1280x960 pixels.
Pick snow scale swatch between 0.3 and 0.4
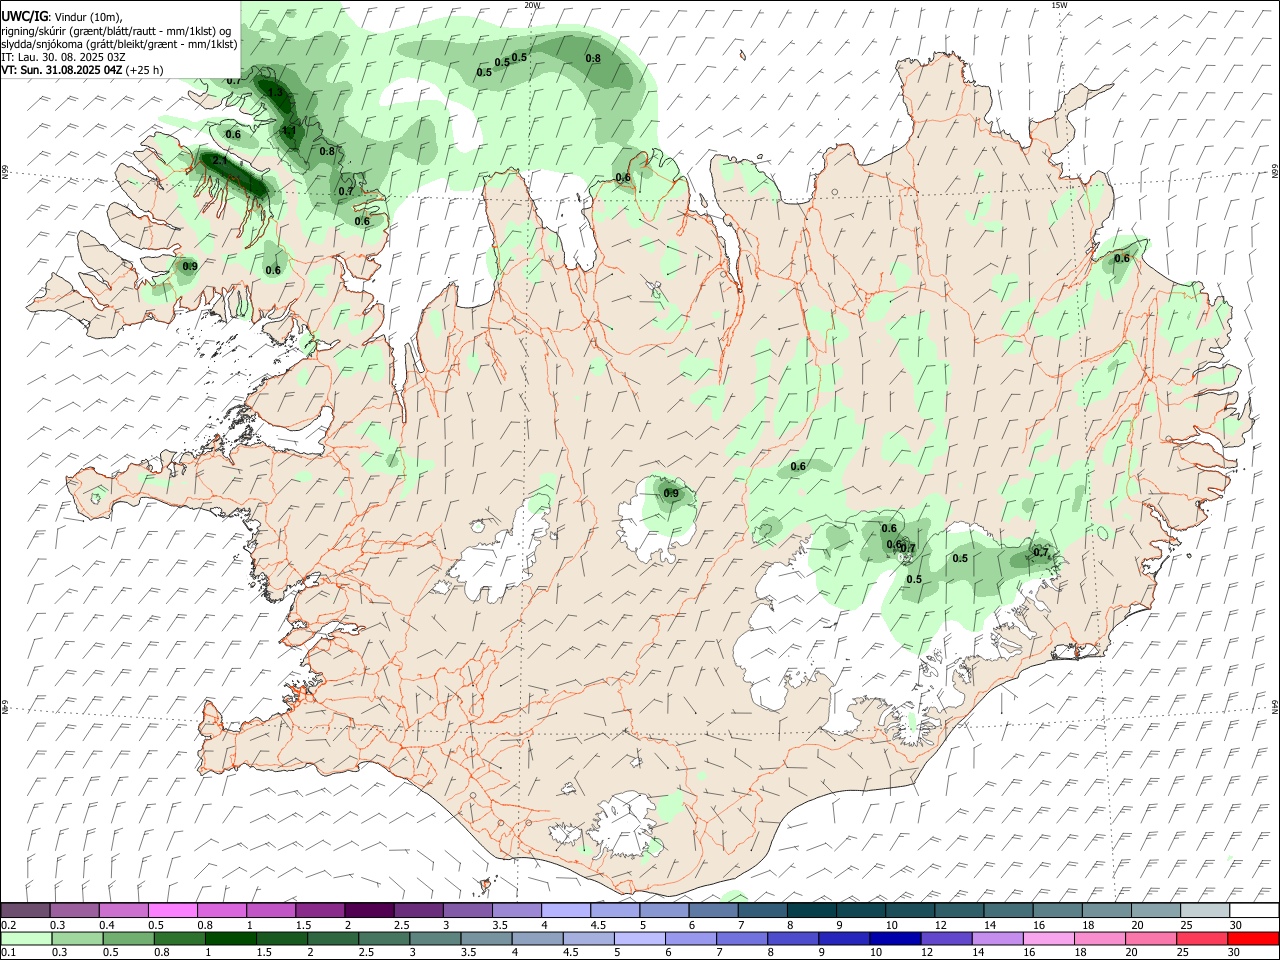74,910
